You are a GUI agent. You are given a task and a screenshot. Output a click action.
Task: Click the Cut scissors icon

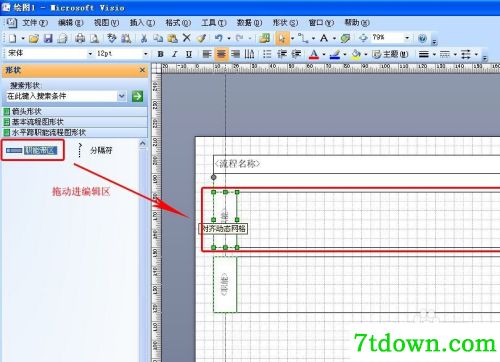pos(144,38)
